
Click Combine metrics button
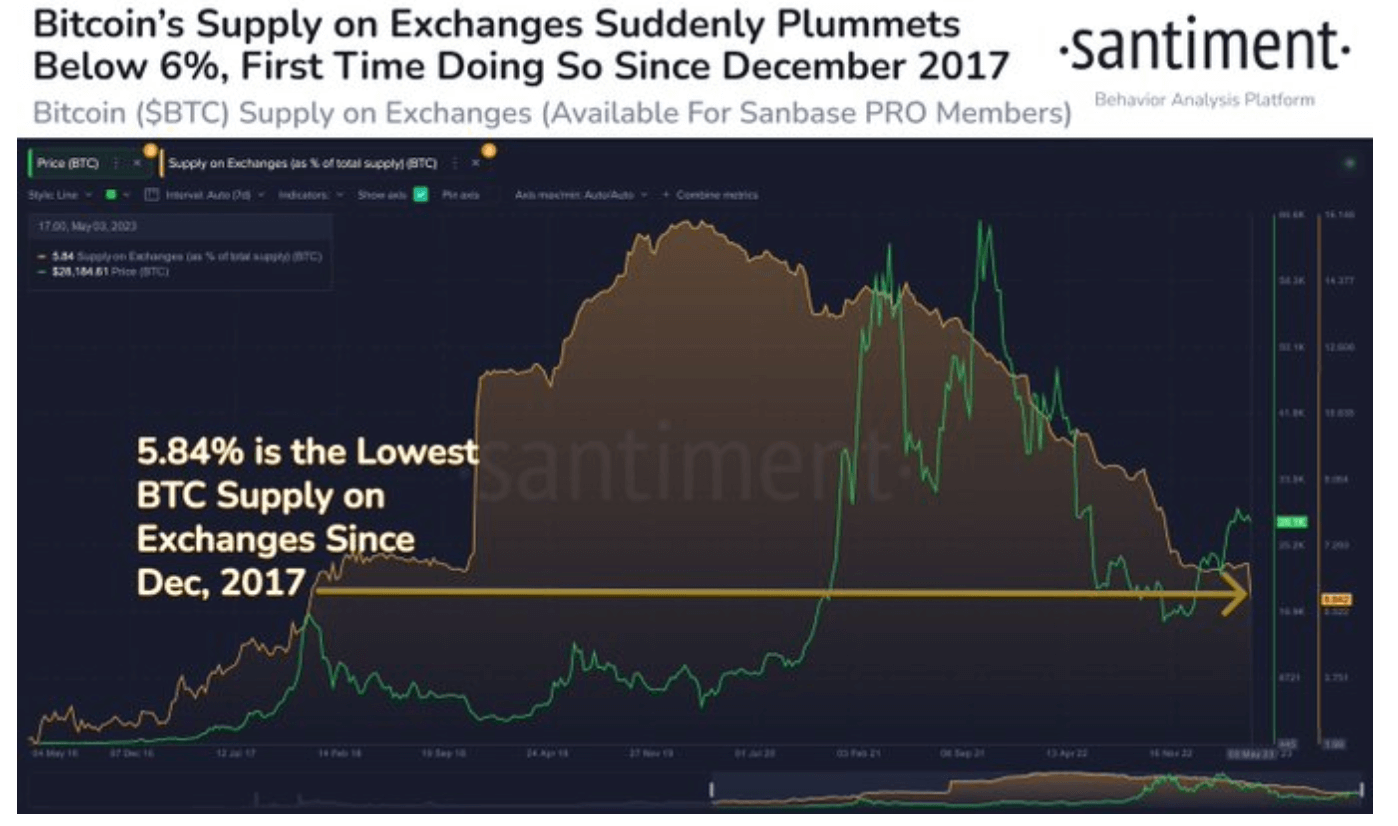pos(710,195)
